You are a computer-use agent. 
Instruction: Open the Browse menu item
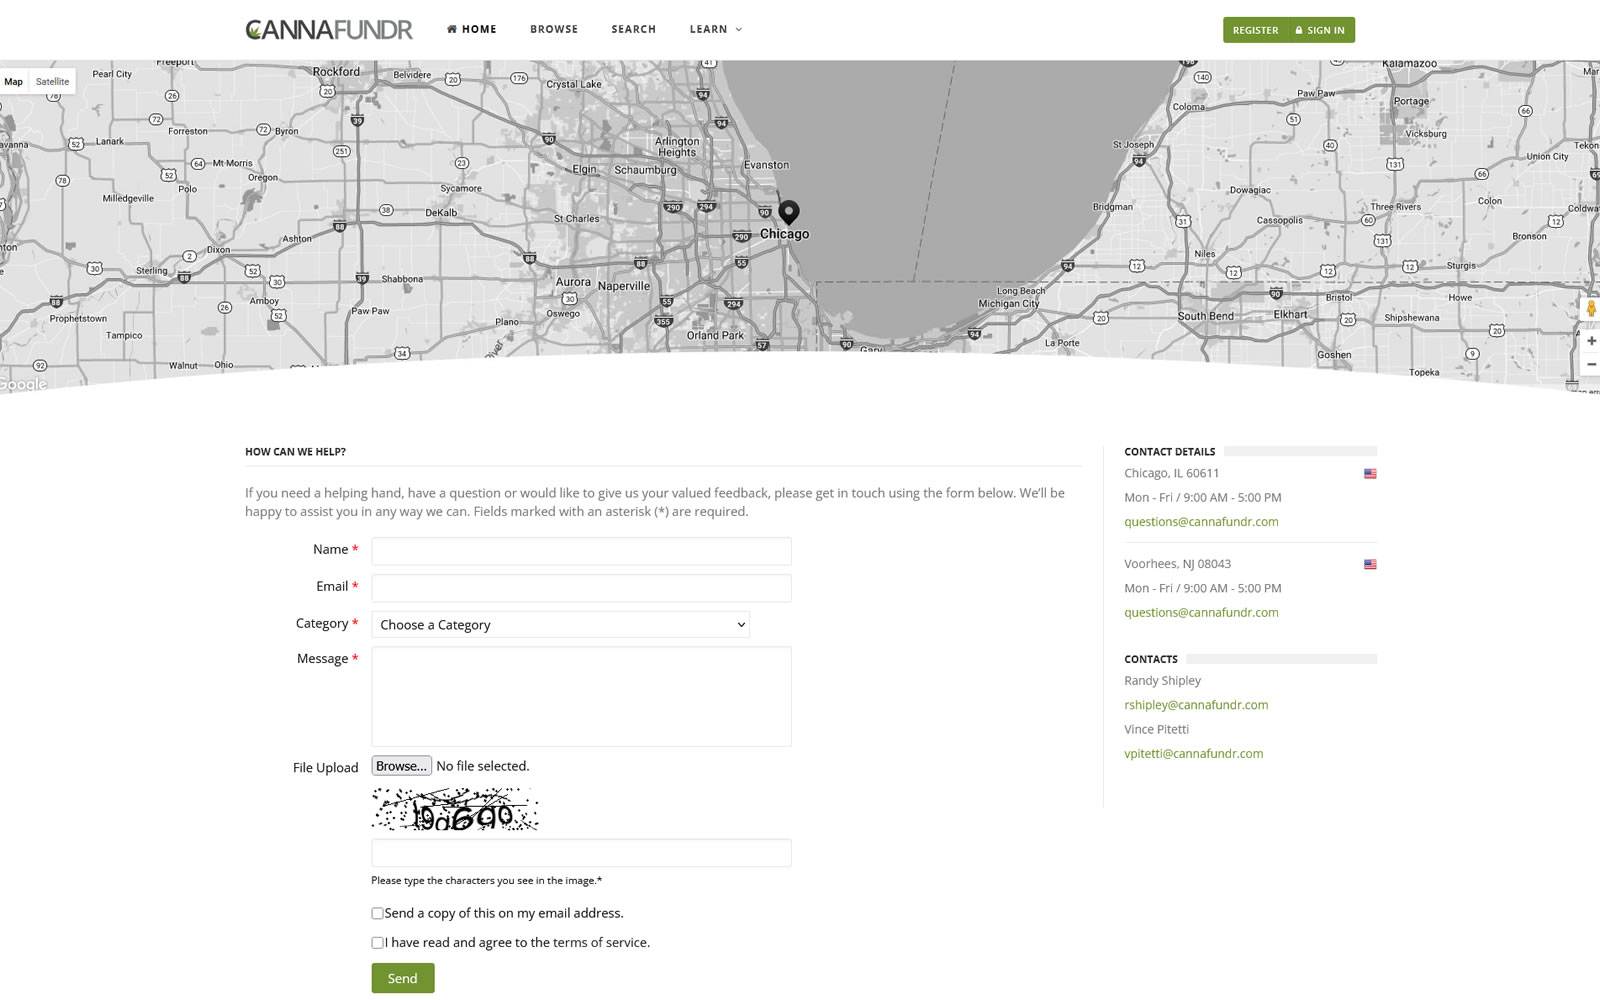(x=554, y=29)
